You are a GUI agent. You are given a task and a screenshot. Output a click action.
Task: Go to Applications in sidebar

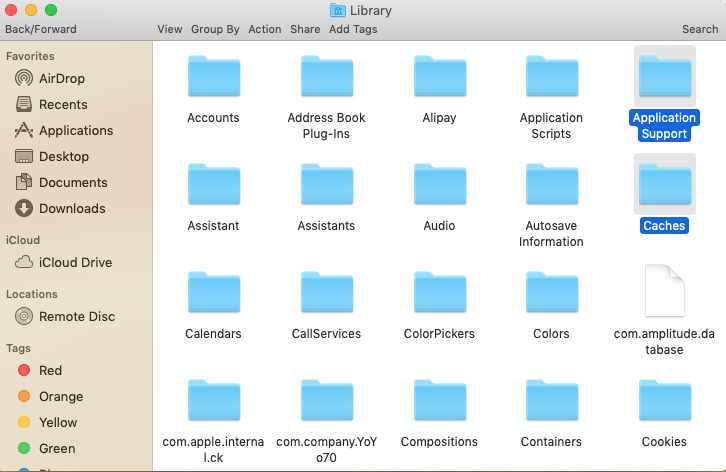click(x=75, y=130)
